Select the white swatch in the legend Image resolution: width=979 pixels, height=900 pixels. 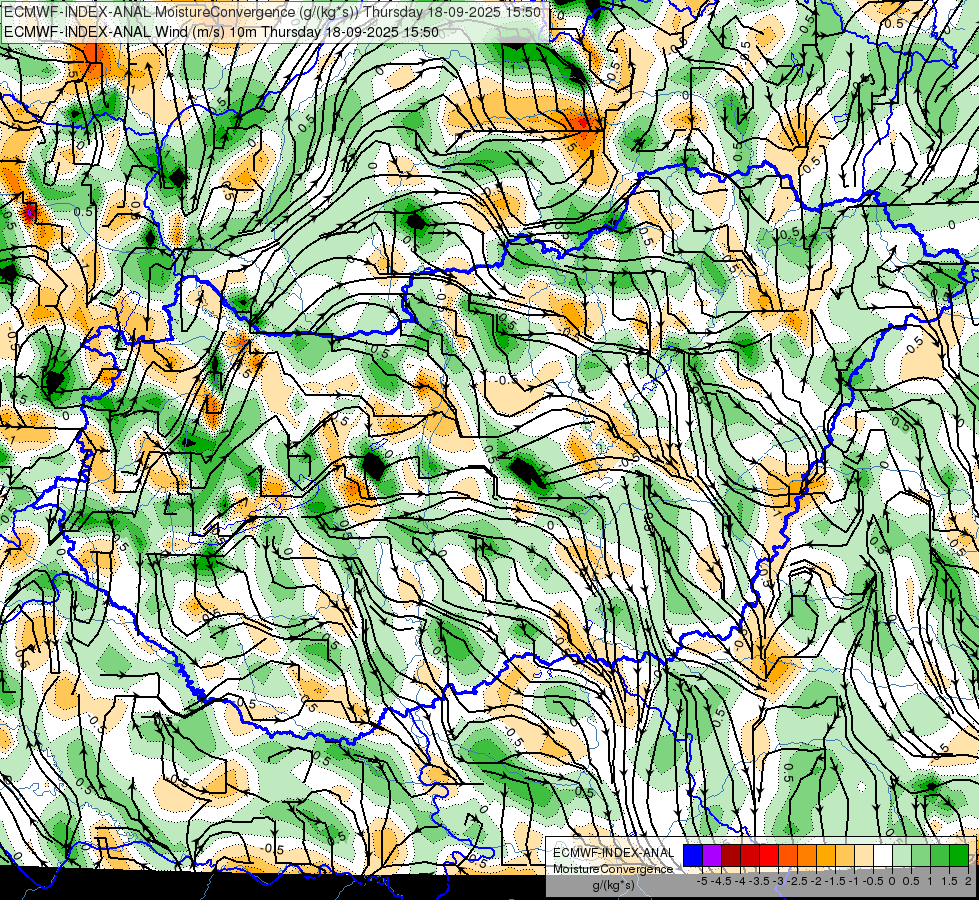click(x=883, y=855)
